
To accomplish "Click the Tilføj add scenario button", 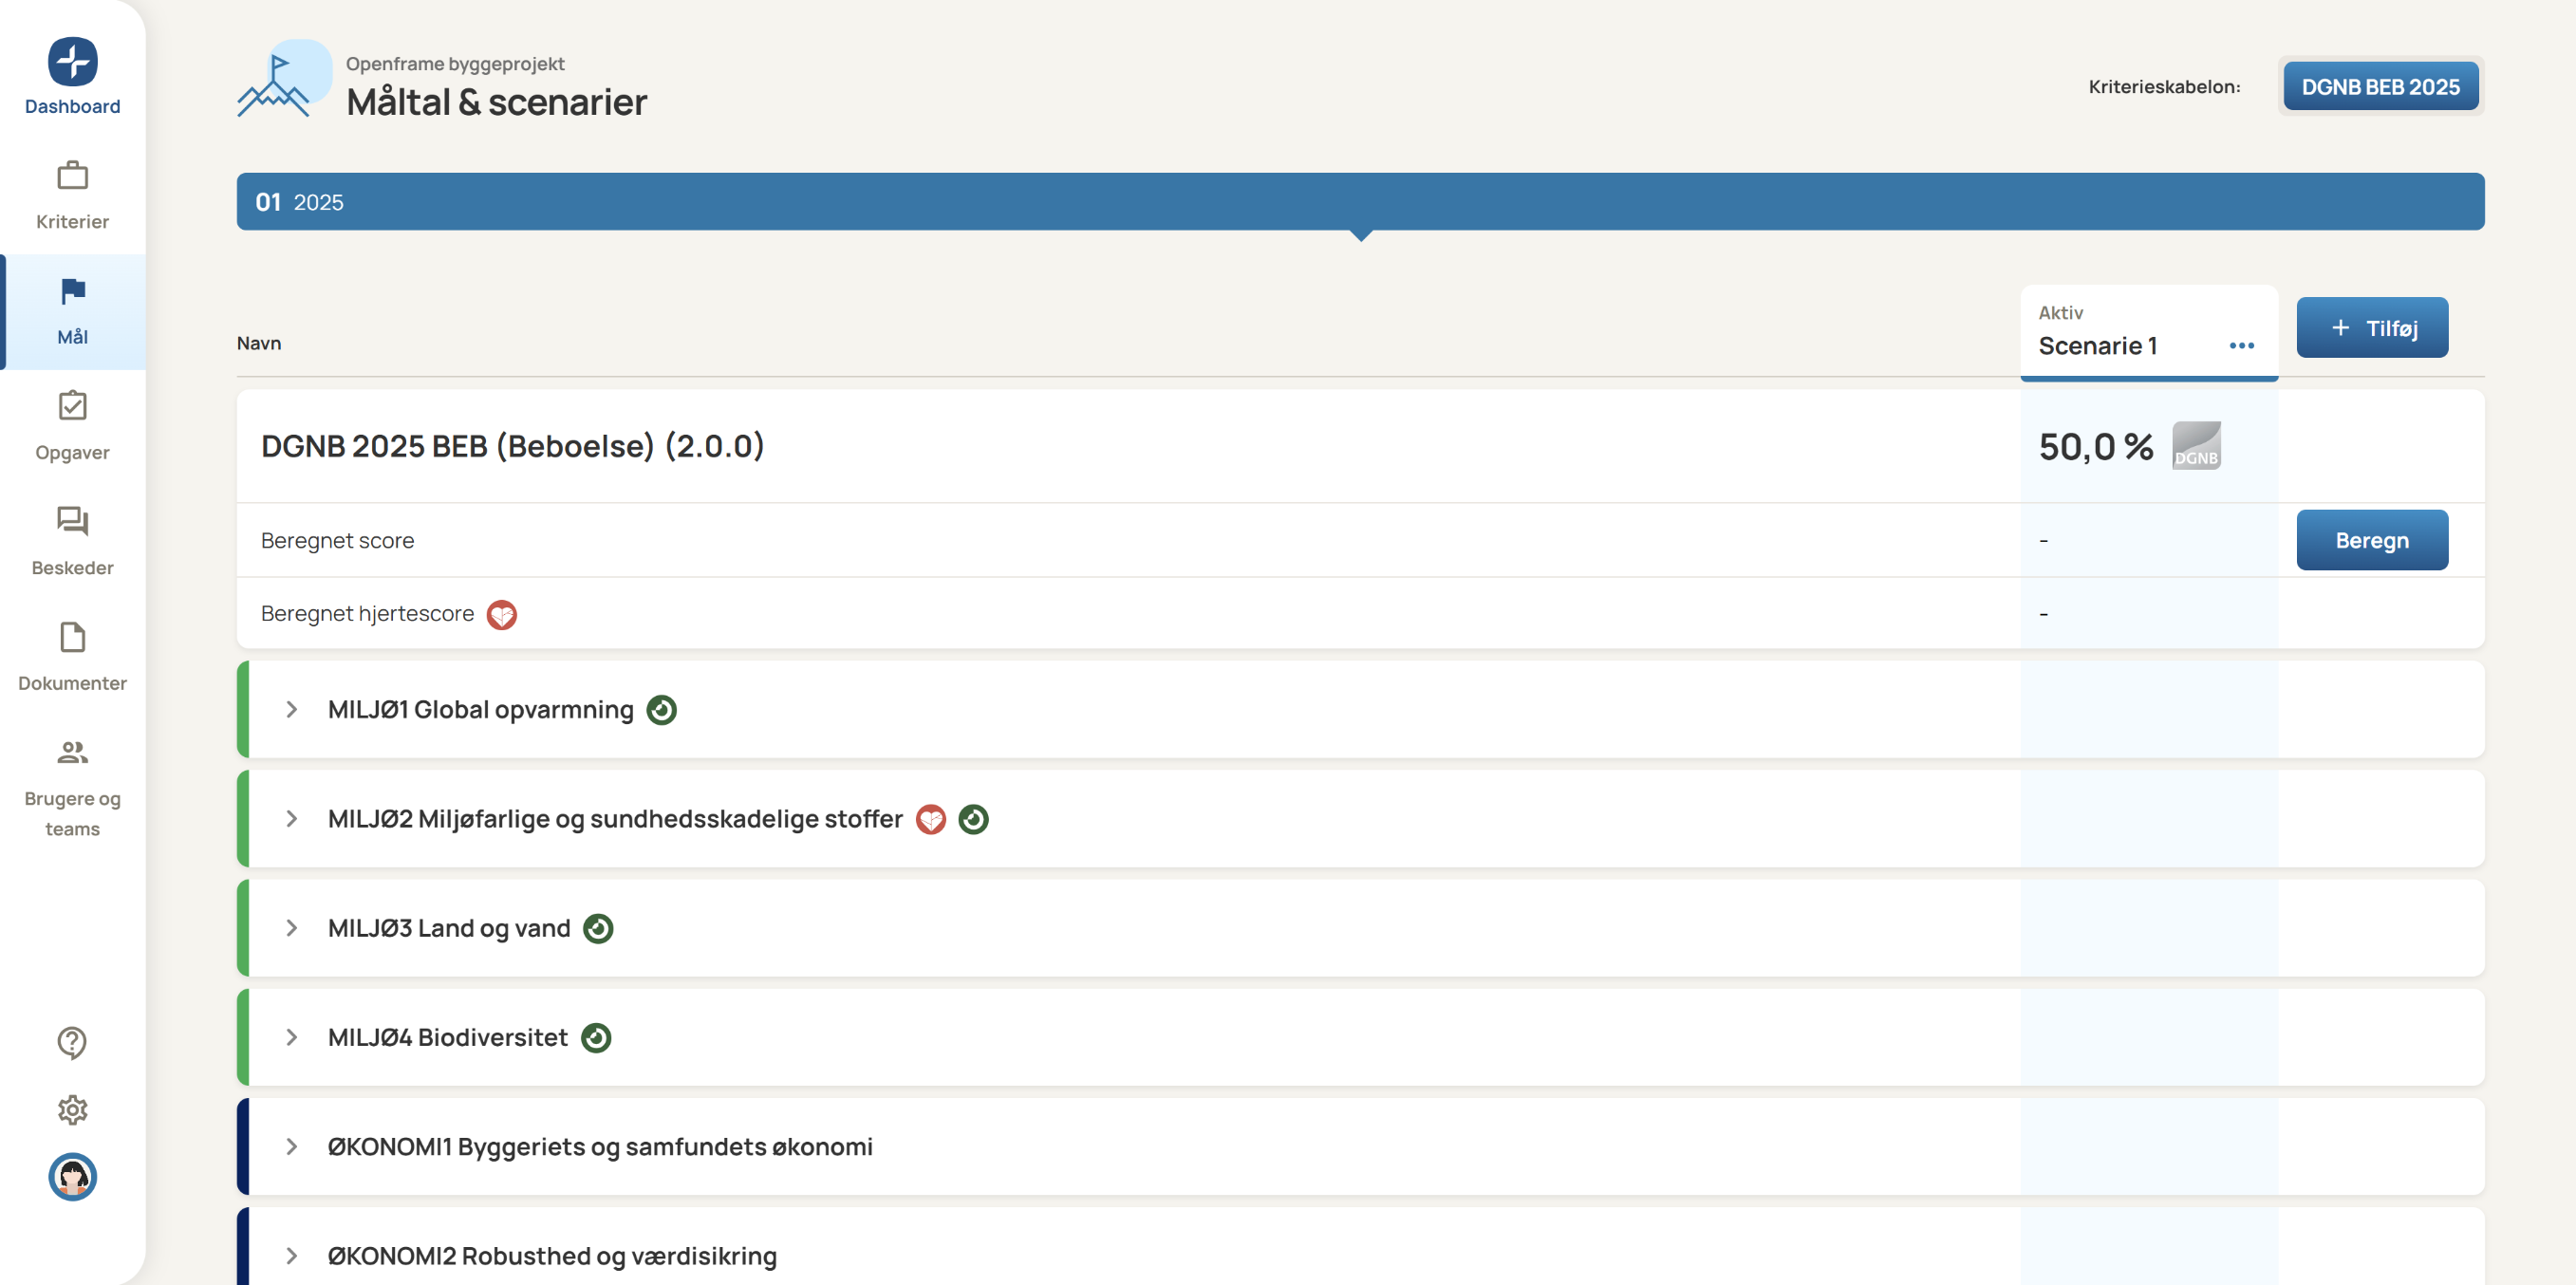I will click(x=2371, y=328).
